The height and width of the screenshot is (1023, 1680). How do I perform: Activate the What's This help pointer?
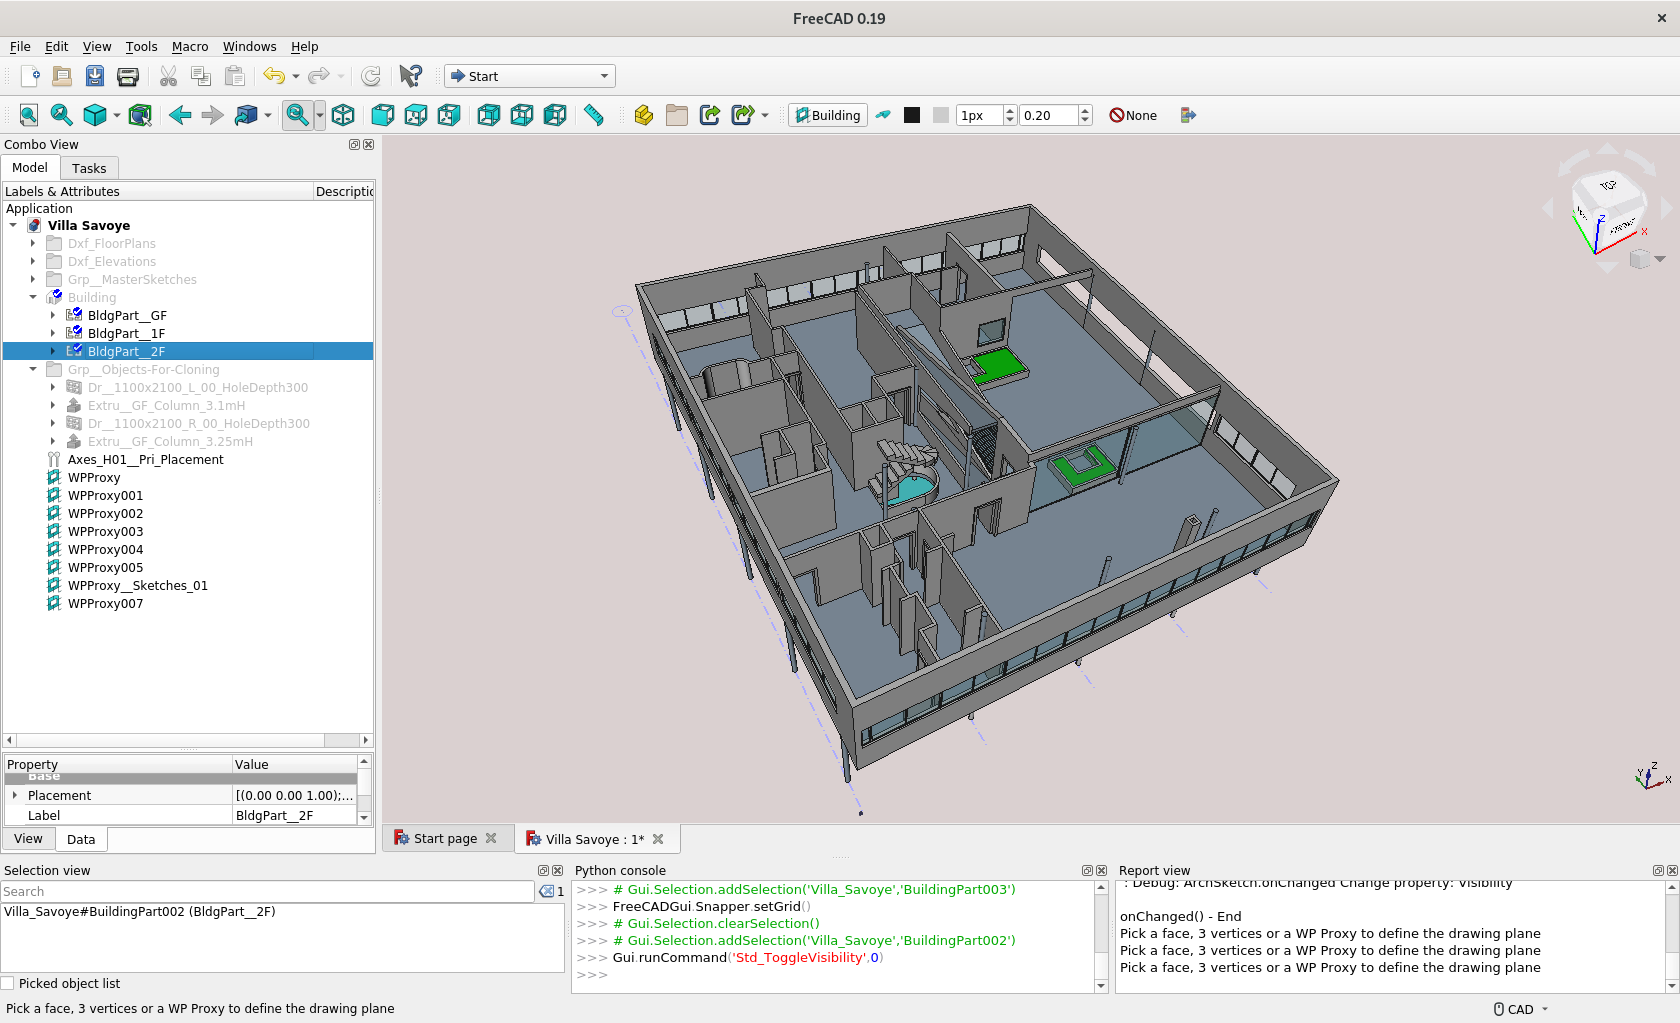[x=410, y=76]
